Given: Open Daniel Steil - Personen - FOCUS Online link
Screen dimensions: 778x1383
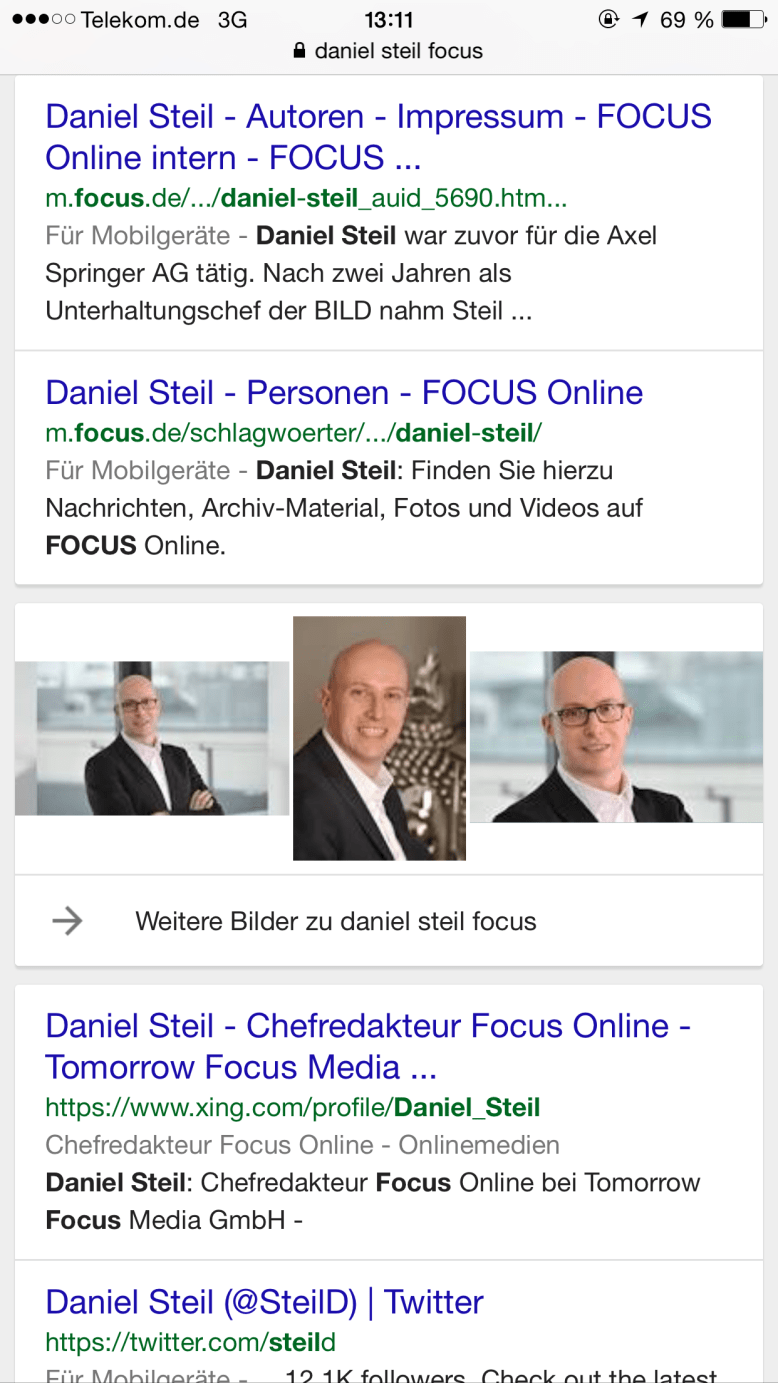Looking at the screenshot, I should click(x=344, y=392).
